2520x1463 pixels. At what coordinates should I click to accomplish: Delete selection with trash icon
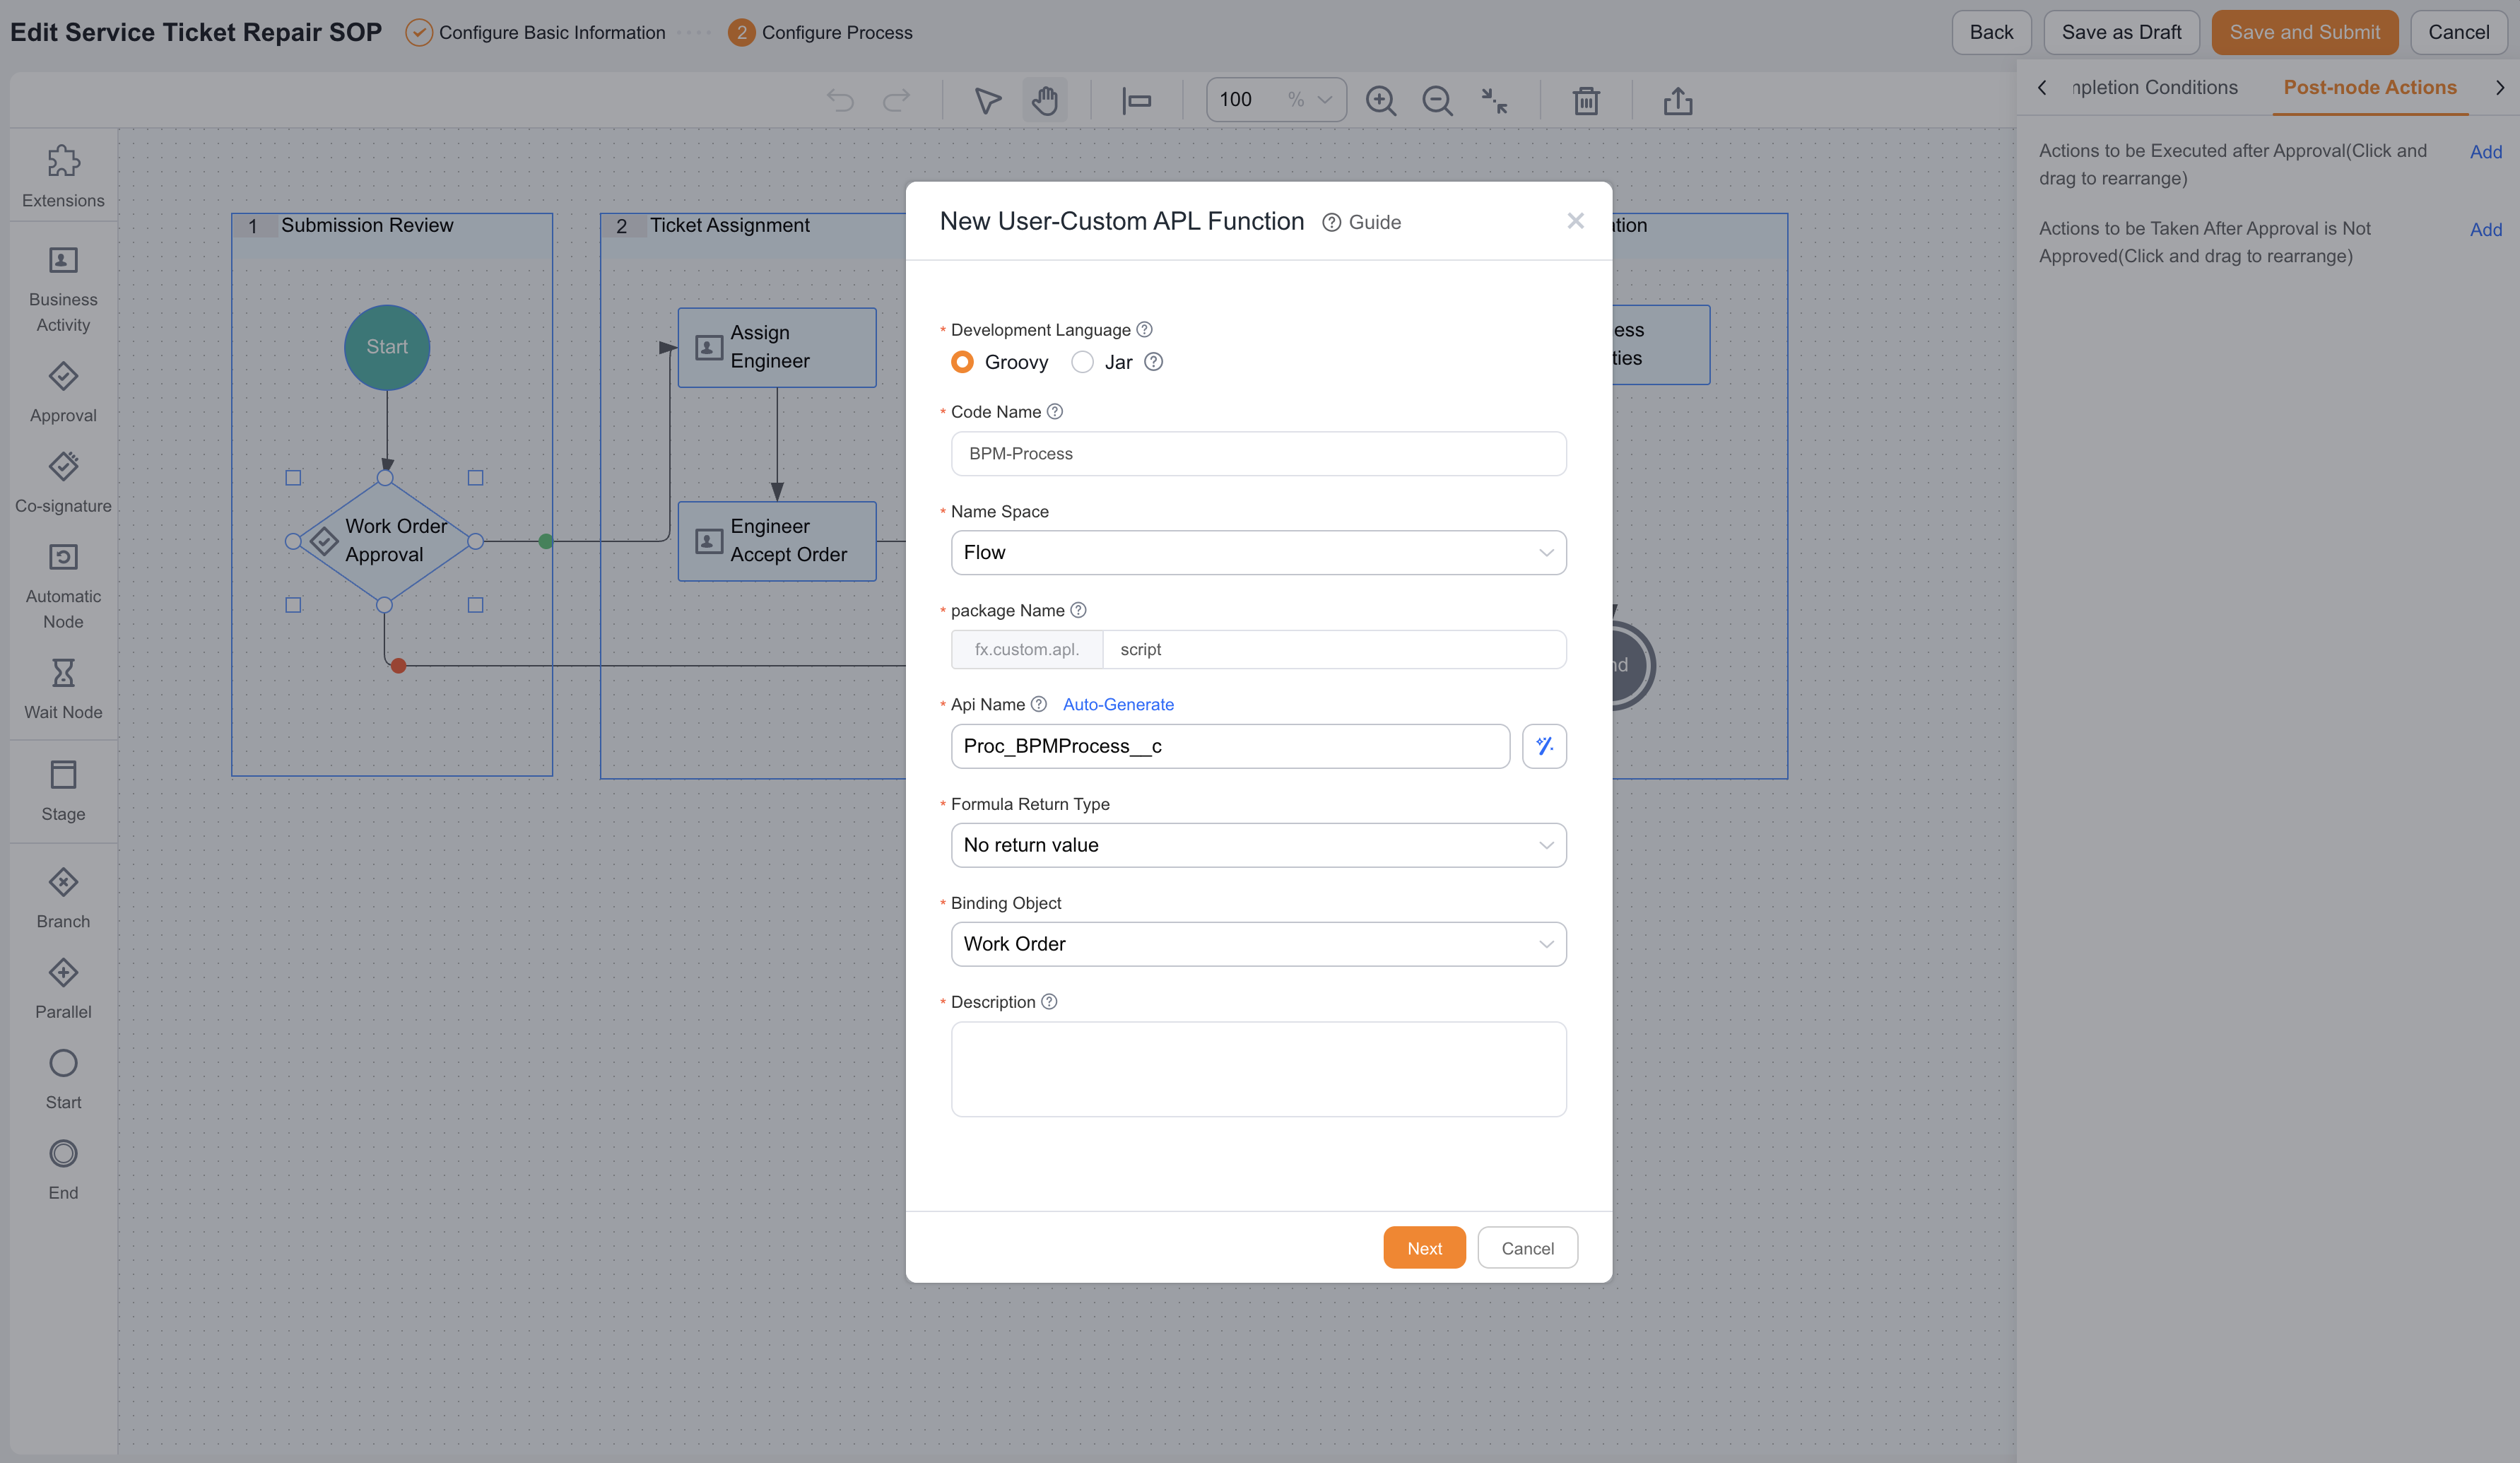[x=1586, y=100]
